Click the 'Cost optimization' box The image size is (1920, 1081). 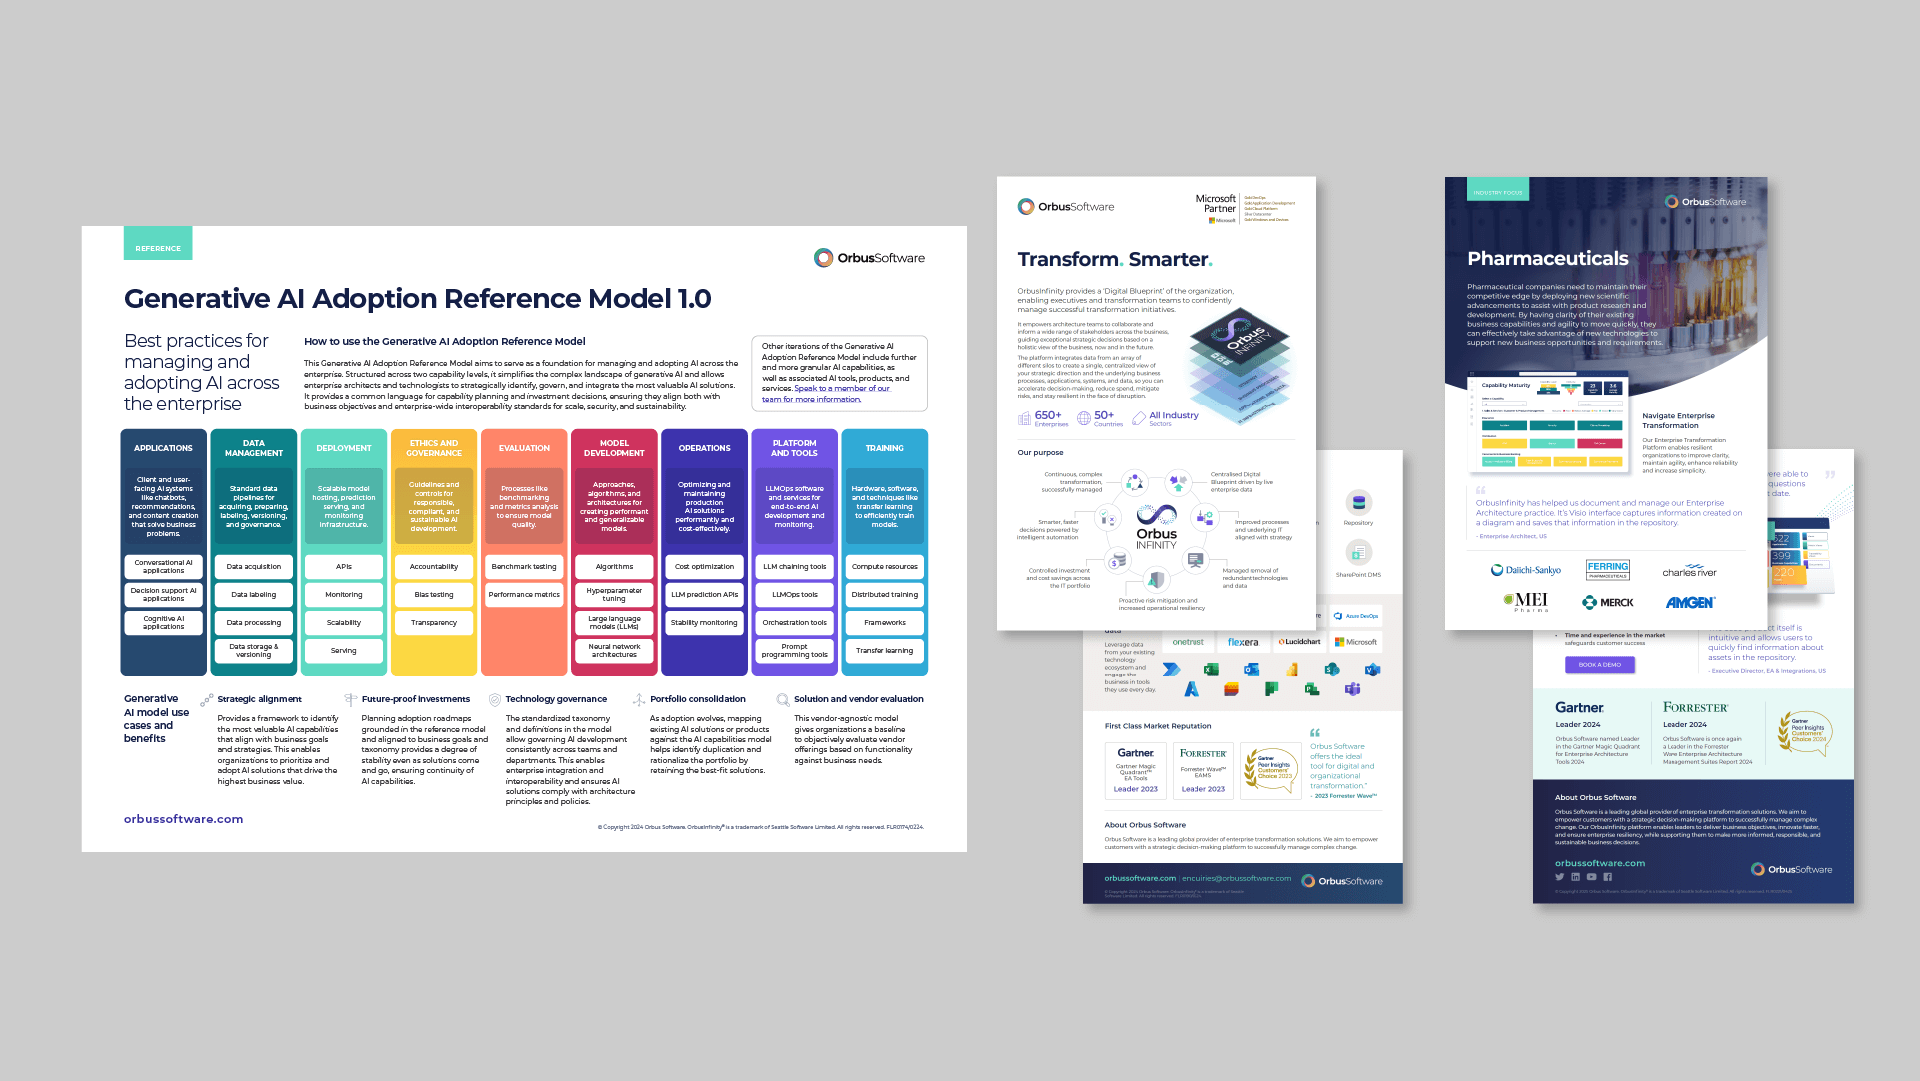pyautogui.click(x=704, y=567)
